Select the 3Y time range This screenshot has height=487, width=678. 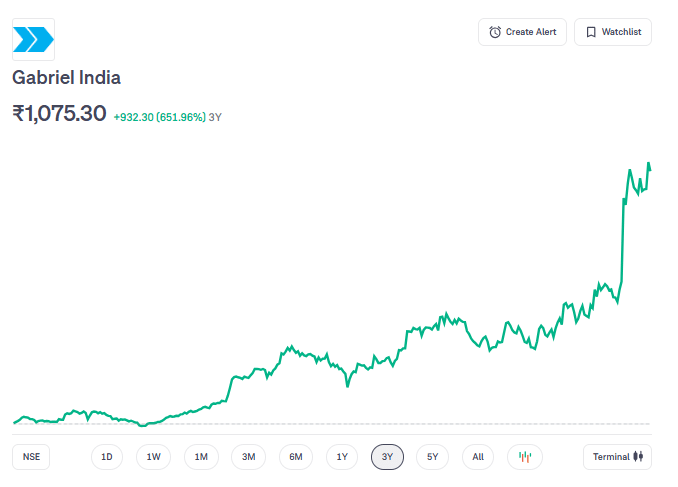[387, 457]
